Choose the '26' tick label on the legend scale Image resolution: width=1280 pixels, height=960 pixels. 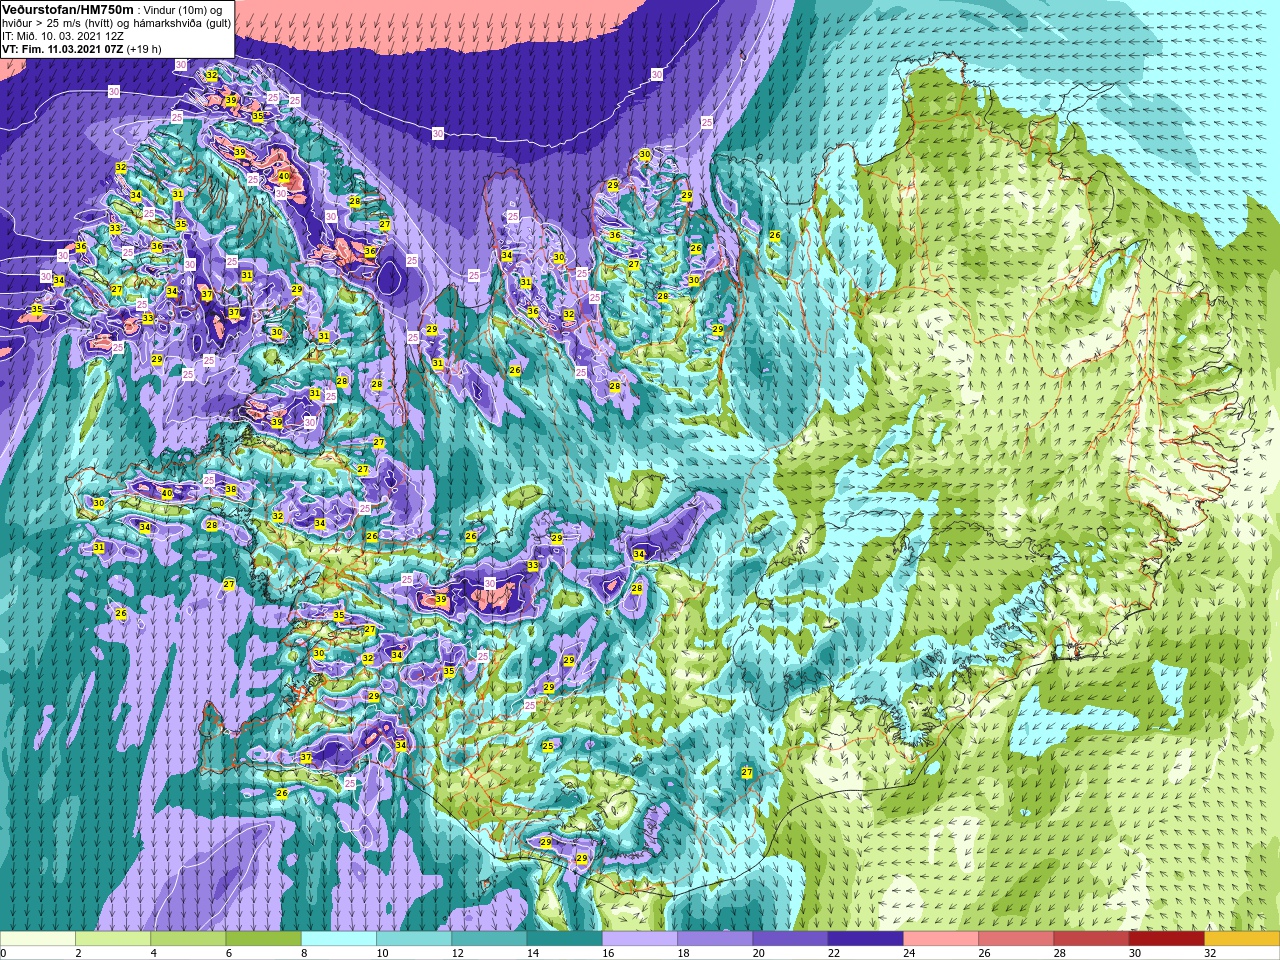[985, 953]
